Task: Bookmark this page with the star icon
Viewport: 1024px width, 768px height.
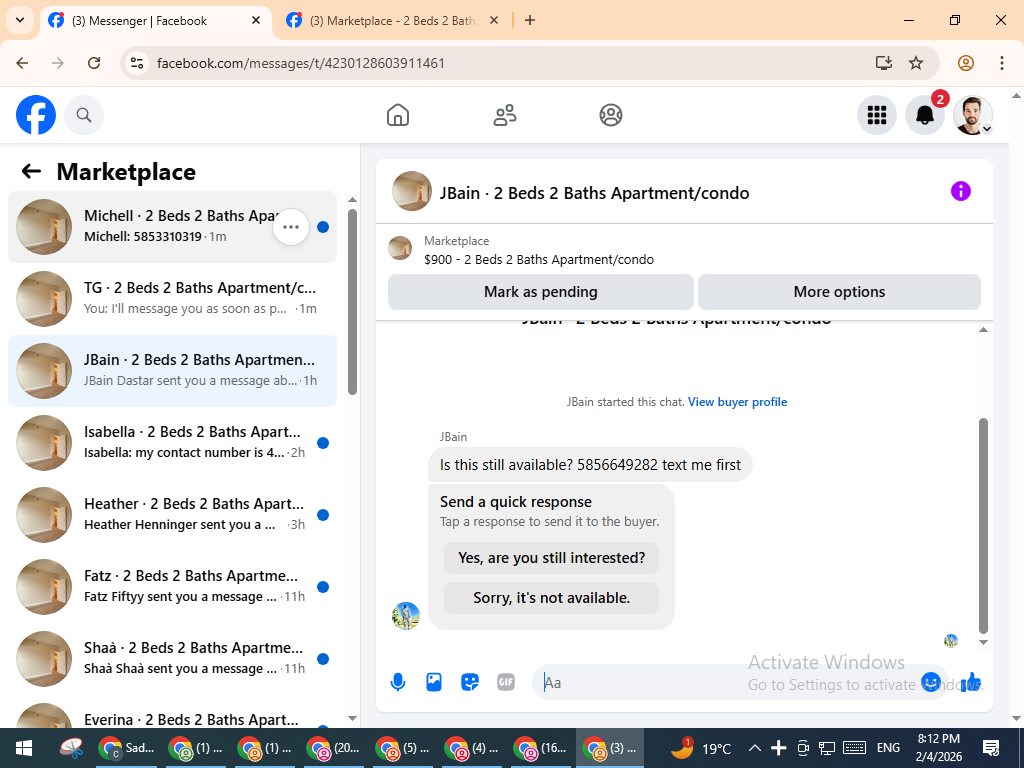Action: (x=916, y=63)
